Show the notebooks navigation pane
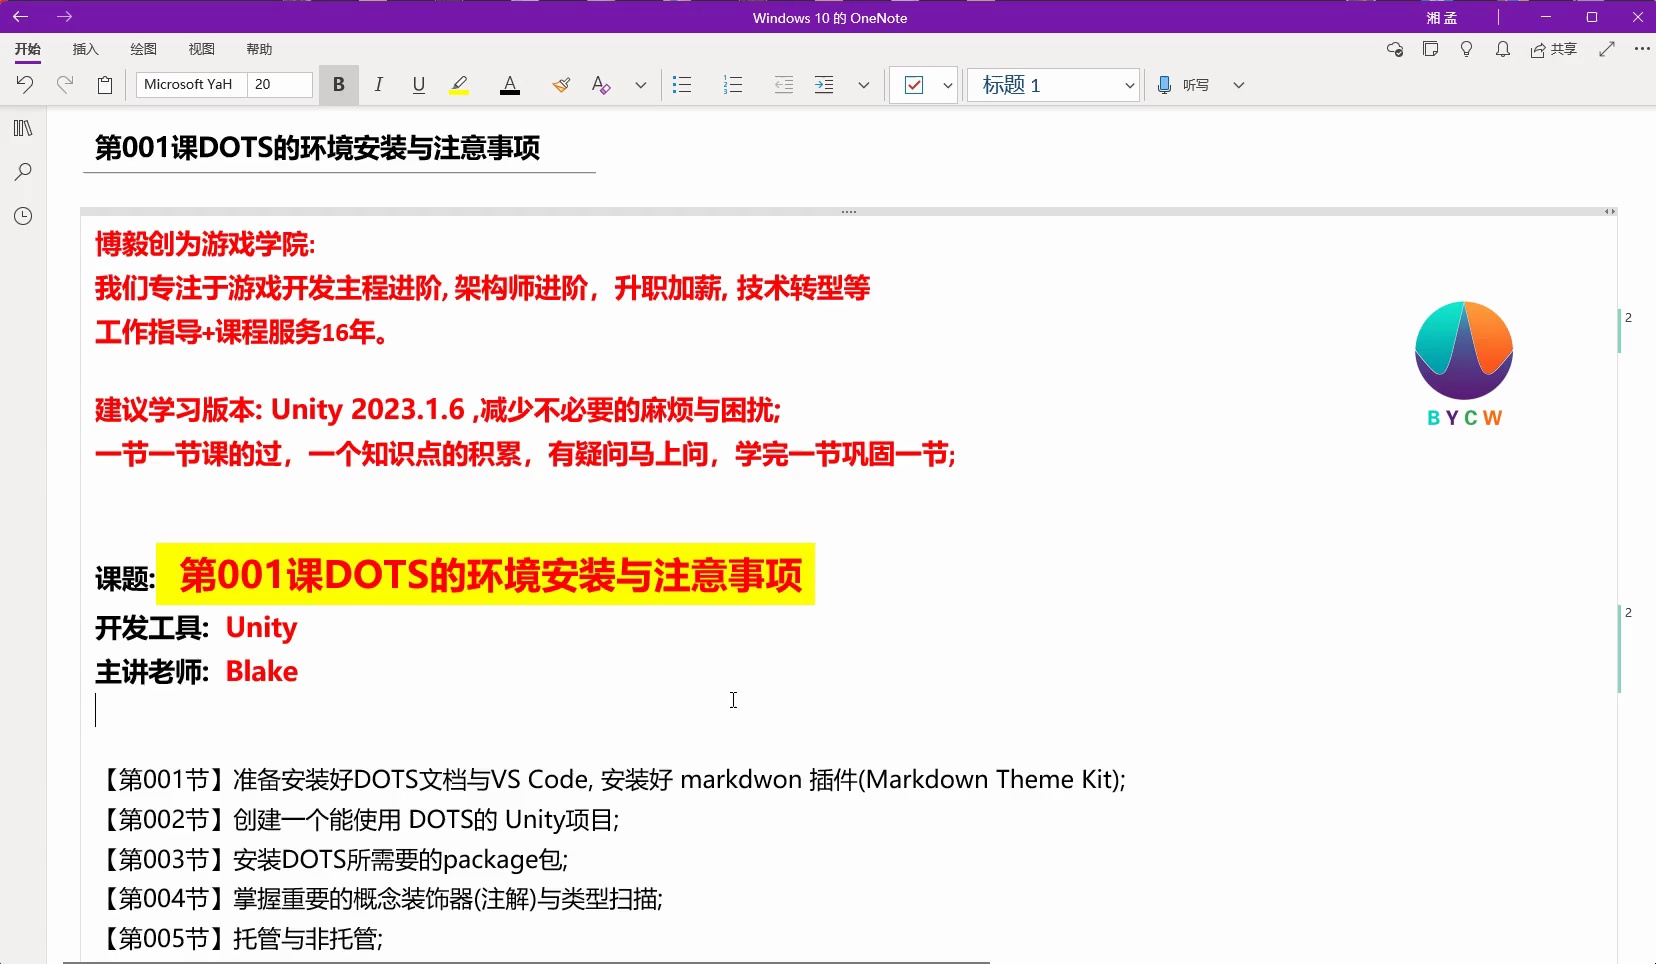 pos(23,128)
